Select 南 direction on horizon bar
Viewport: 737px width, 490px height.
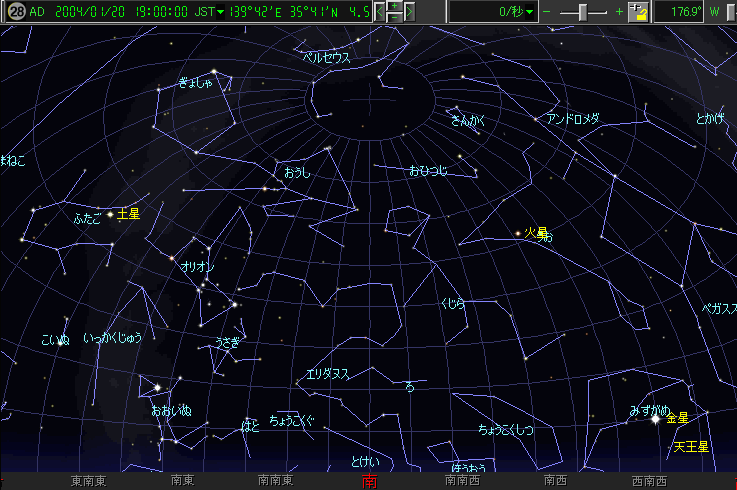369,482
